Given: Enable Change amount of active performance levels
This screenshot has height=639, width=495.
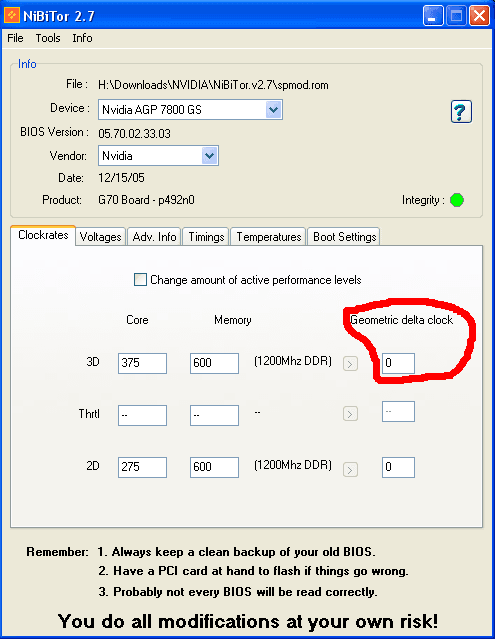Looking at the screenshot, I should [x=140, y=280].
